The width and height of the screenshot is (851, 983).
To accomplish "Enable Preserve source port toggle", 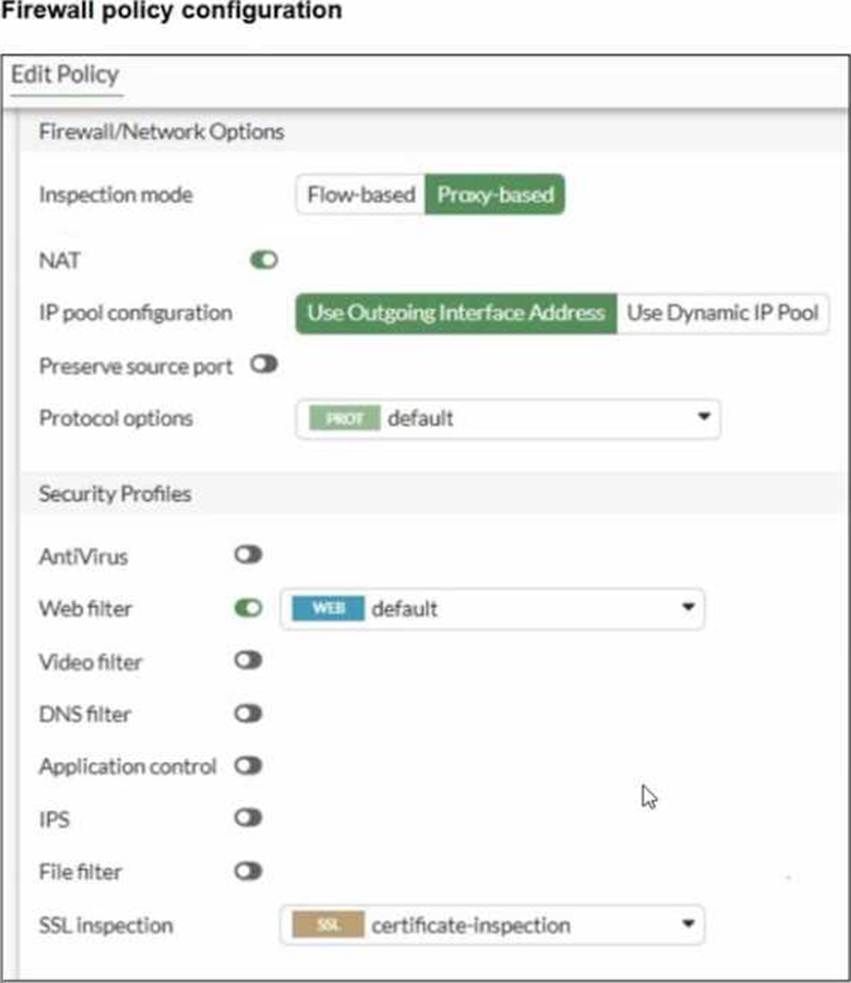I will [x=264, y=364].
